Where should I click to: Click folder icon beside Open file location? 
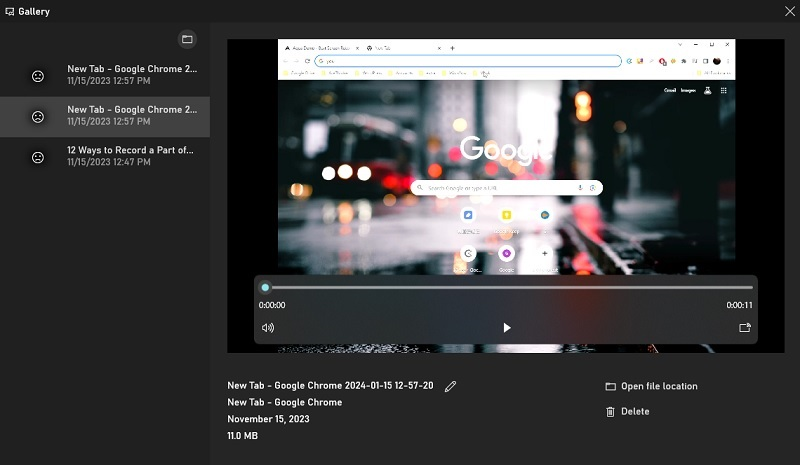[610, 386]
